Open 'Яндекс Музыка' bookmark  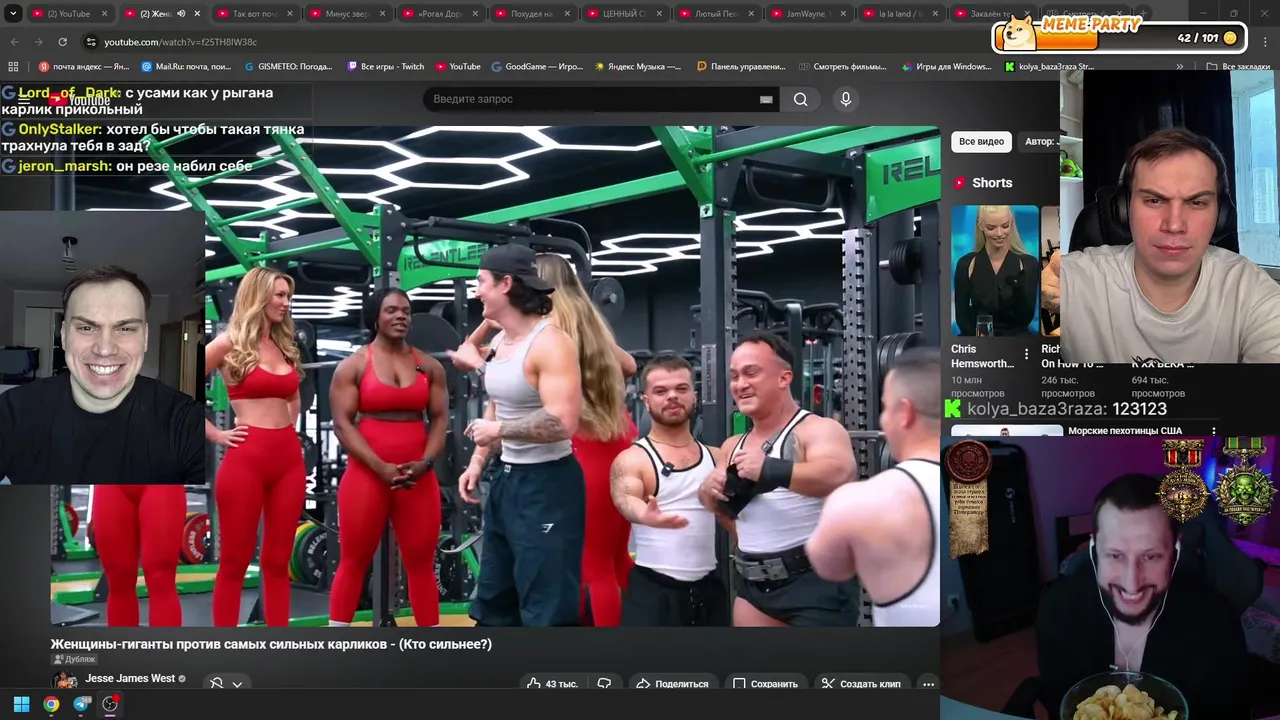(x=638, y=67)
